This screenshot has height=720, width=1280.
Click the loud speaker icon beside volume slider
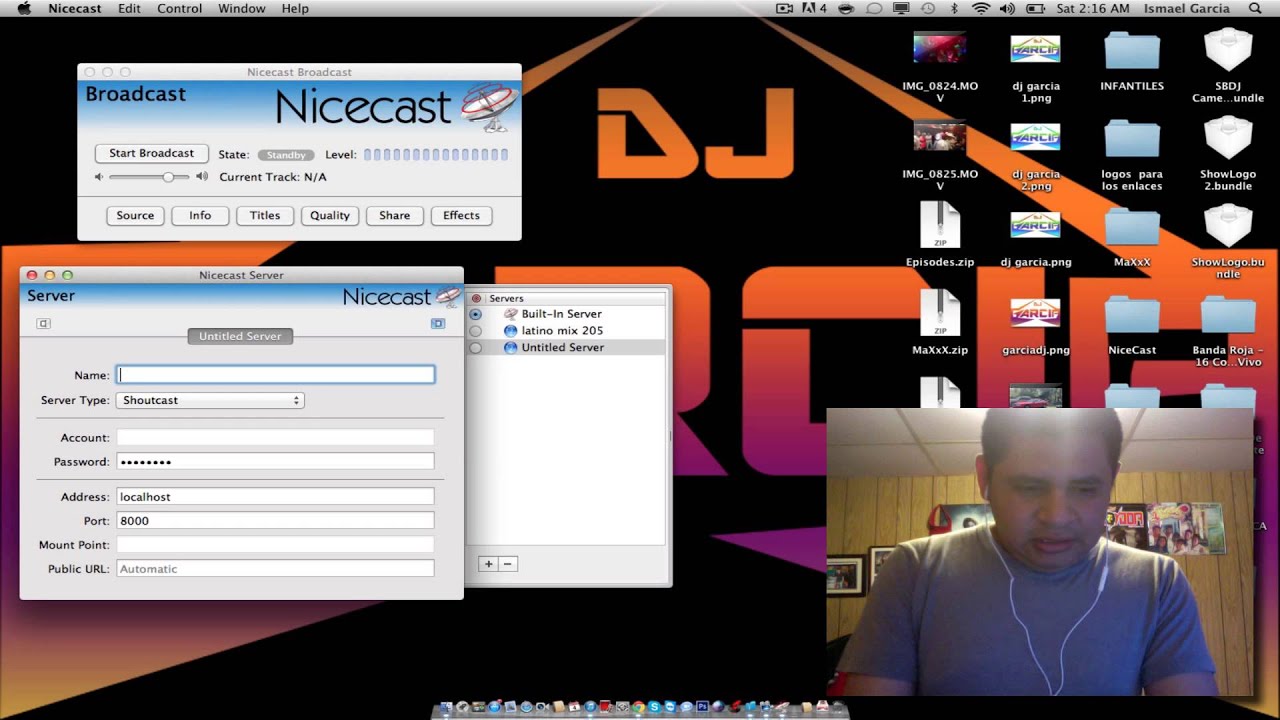202,177
